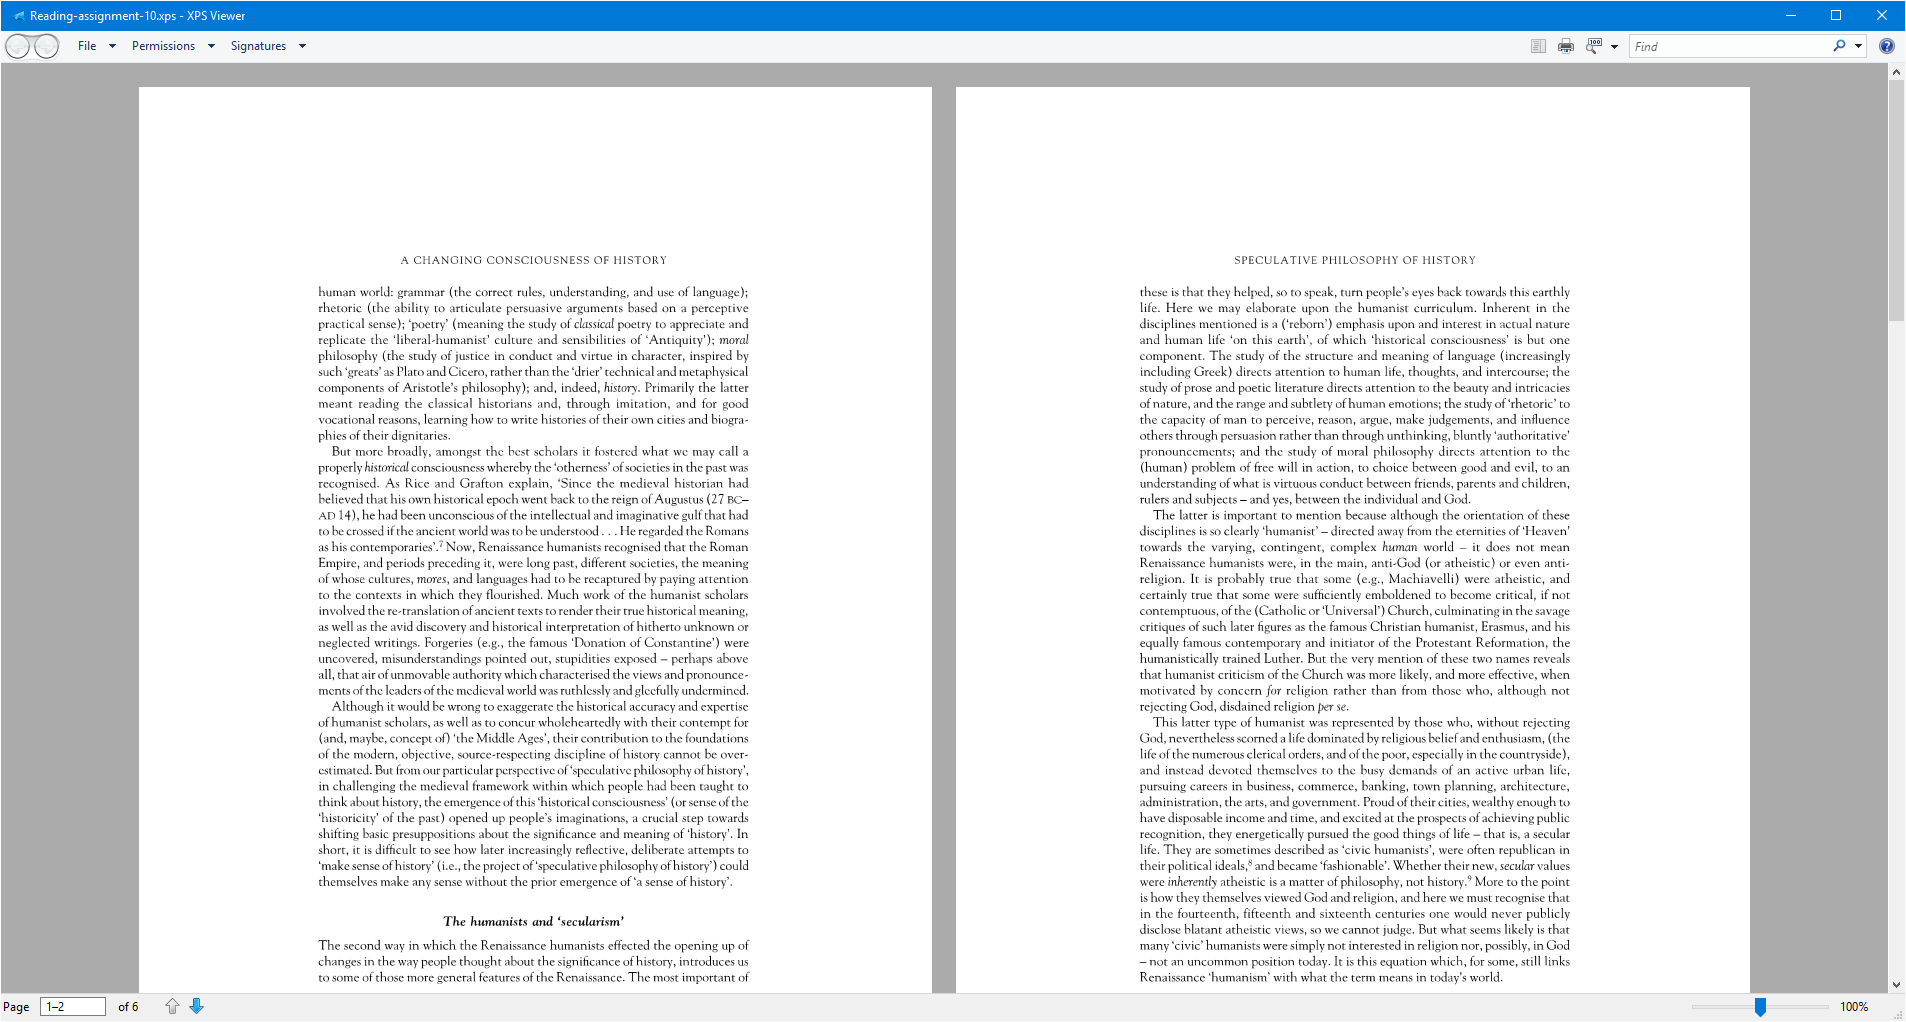Image resolution: width=1906 pixels, height=1022 pixels.
Task: Click the XPS Viewer app icon in title bar
Action: [19, 16]
